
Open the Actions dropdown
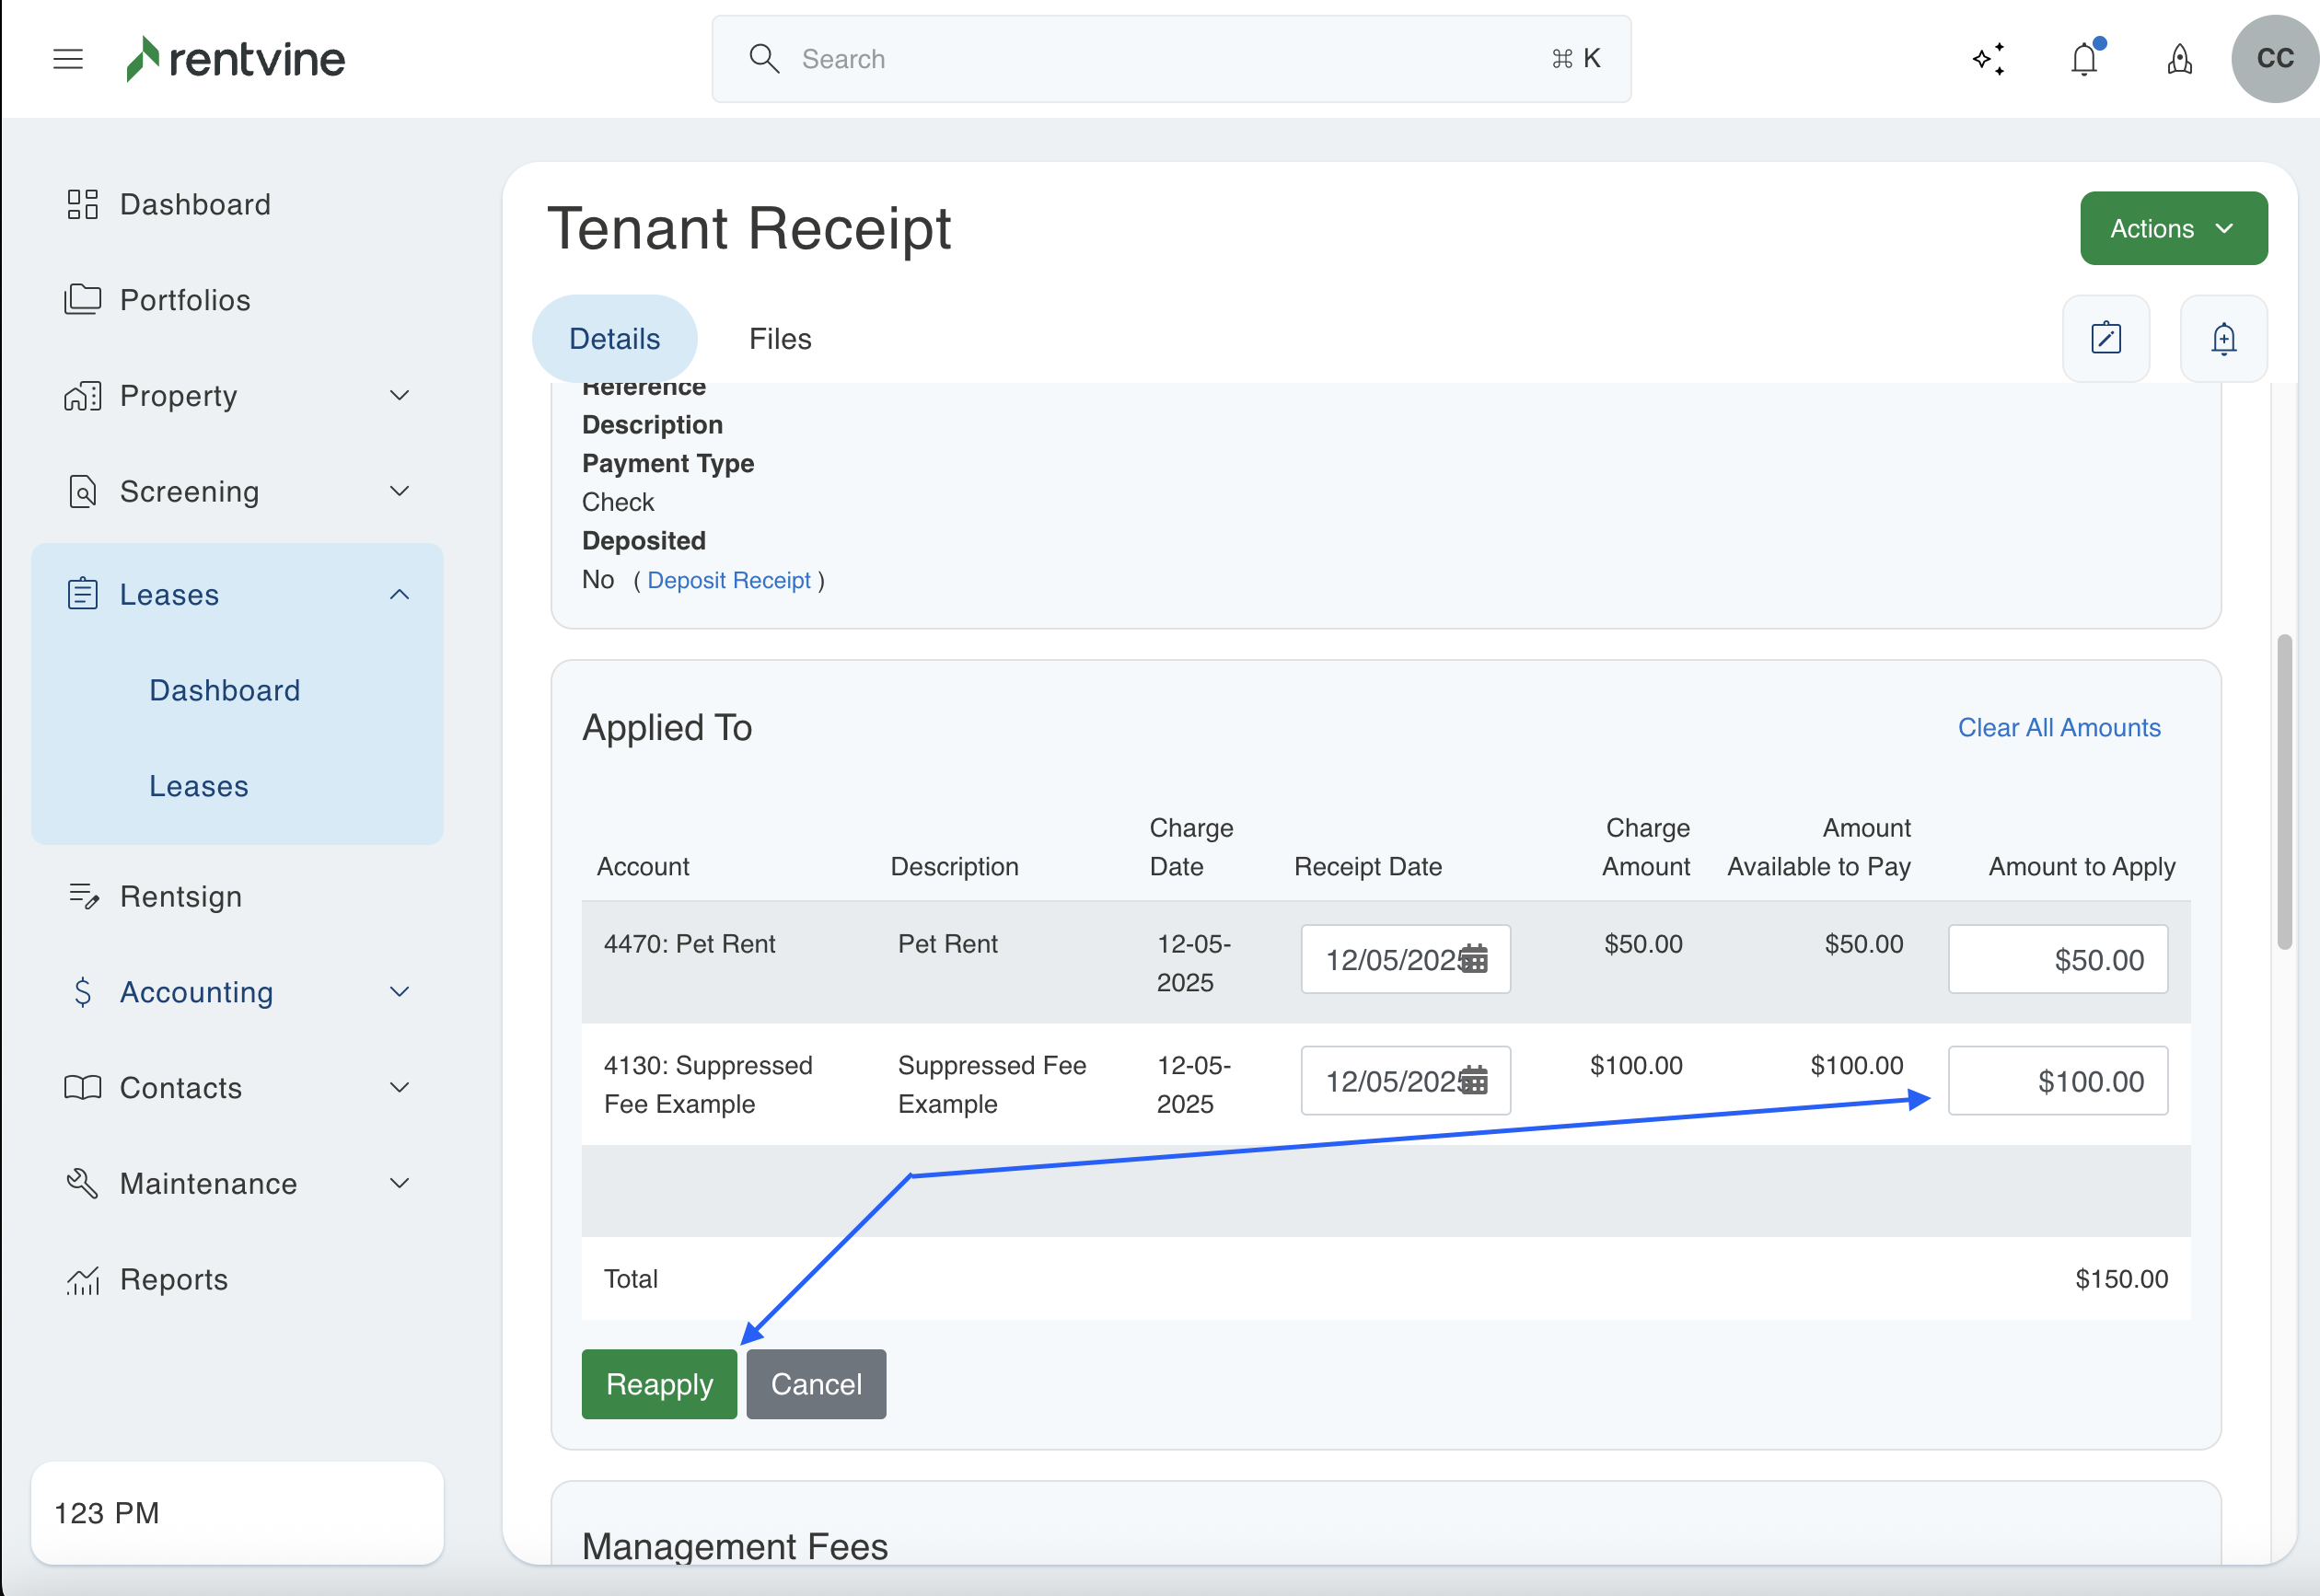(x=2173, y=229)
